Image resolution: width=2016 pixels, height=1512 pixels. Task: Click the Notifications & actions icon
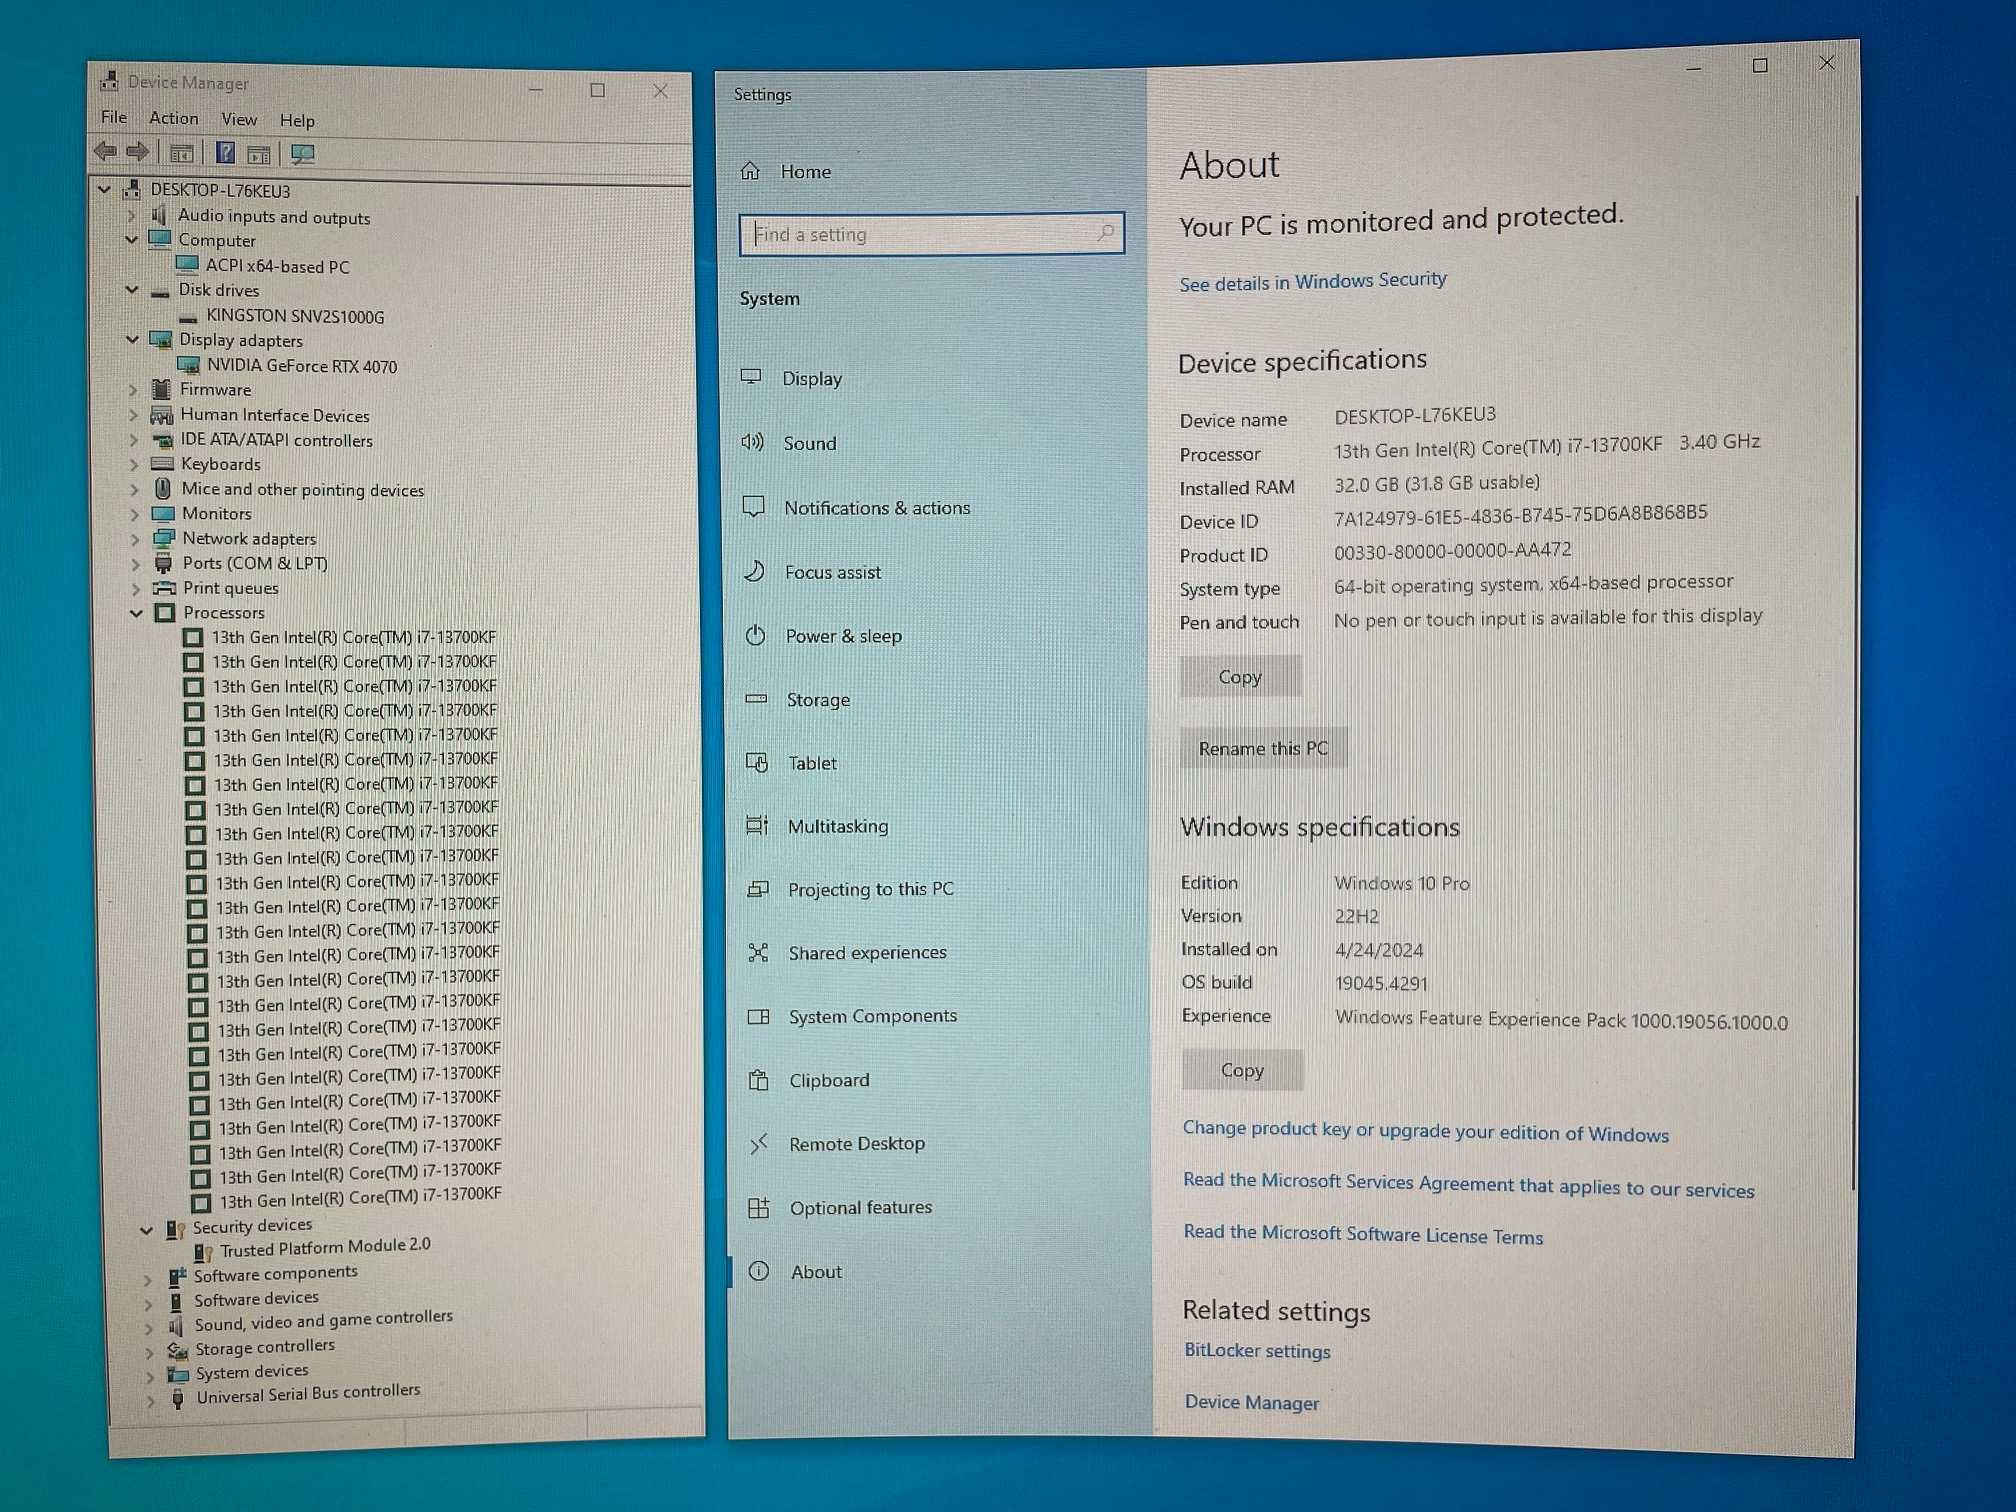coord(754,506)
